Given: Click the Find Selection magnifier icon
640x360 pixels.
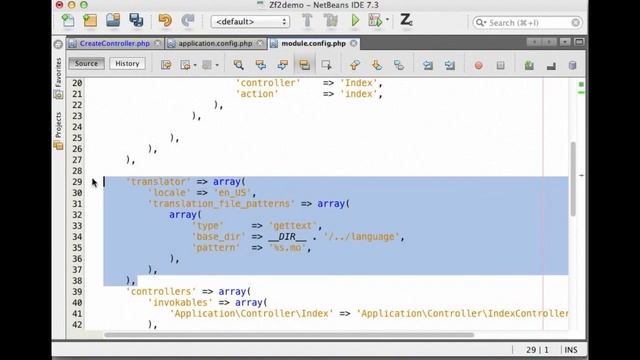Looking at the screenshot, I should 238,65.
